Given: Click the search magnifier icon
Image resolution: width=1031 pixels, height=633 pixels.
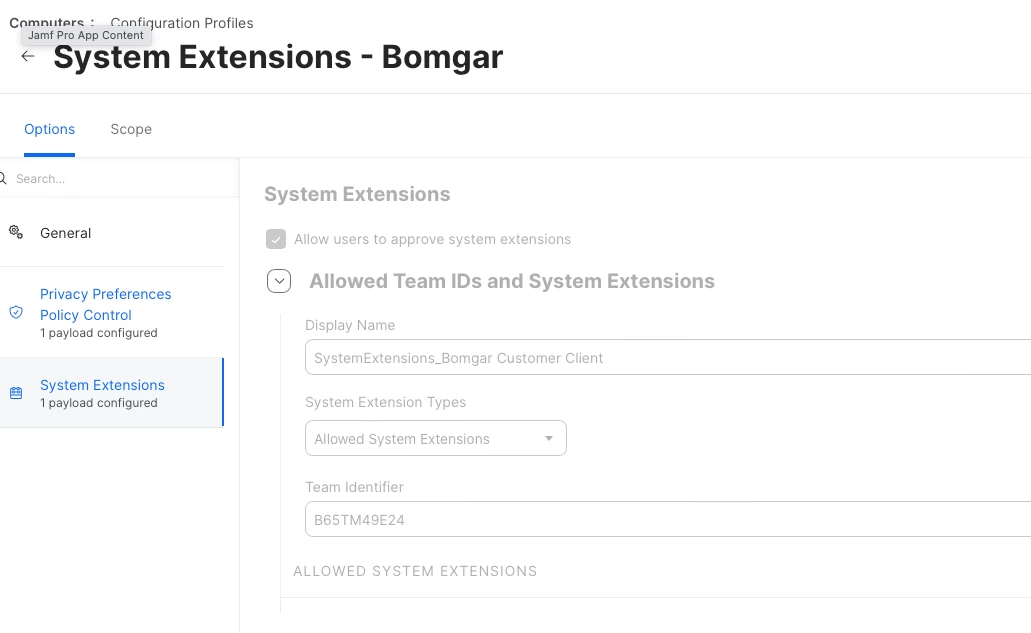Looking at the screenshot, I should pos(3,178).
